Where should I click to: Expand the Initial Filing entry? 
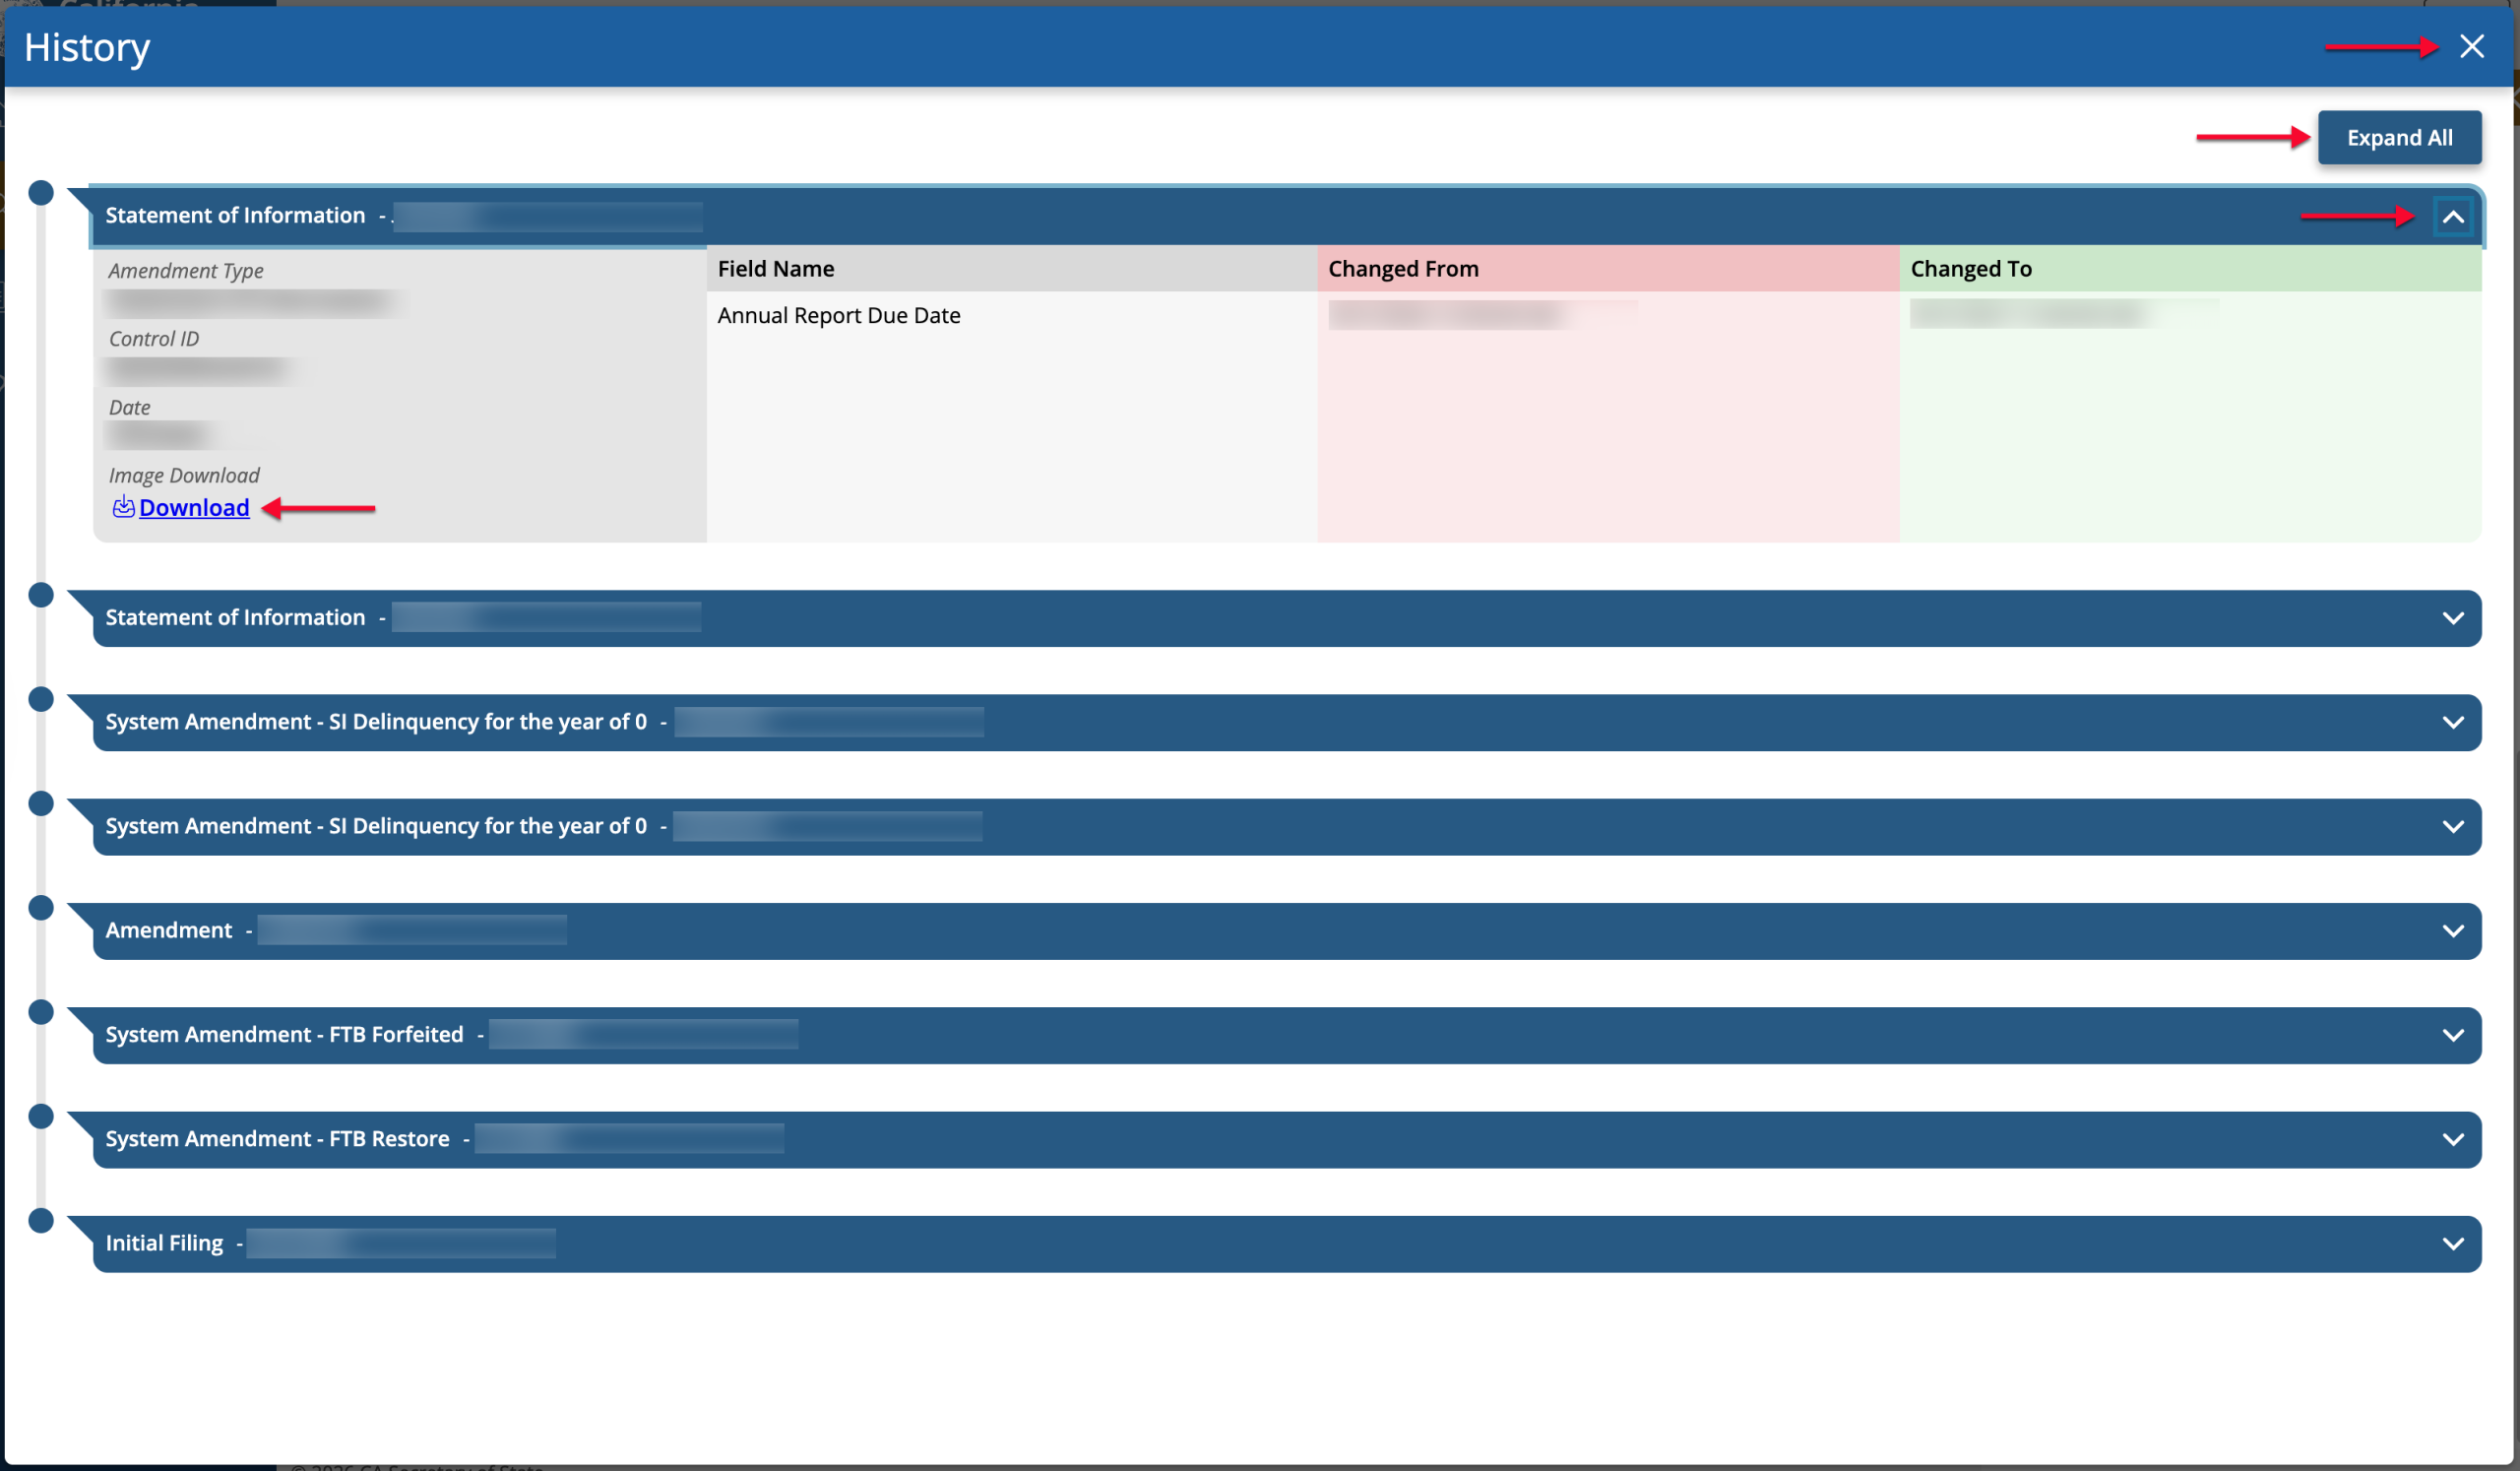click(x=2452, y=1243)
